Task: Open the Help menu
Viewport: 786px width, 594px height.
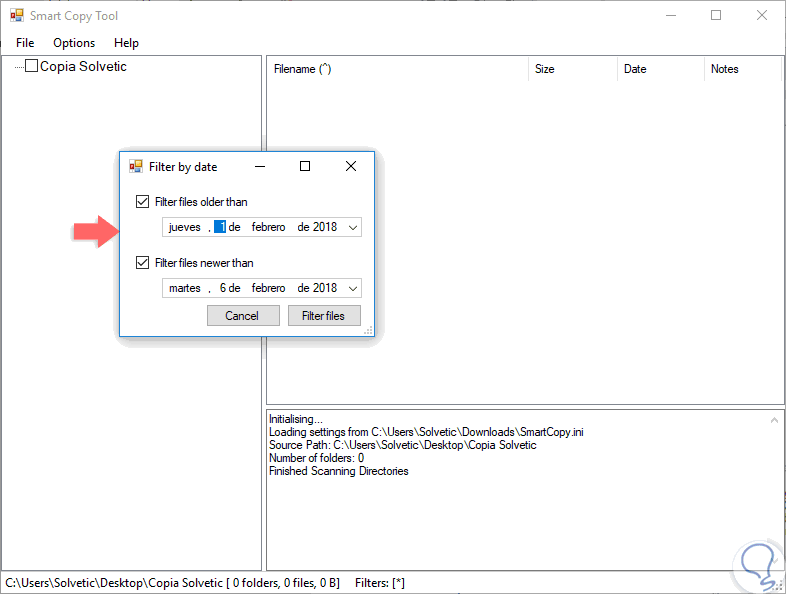Action: pyautogui.click(x=126, y=43)
